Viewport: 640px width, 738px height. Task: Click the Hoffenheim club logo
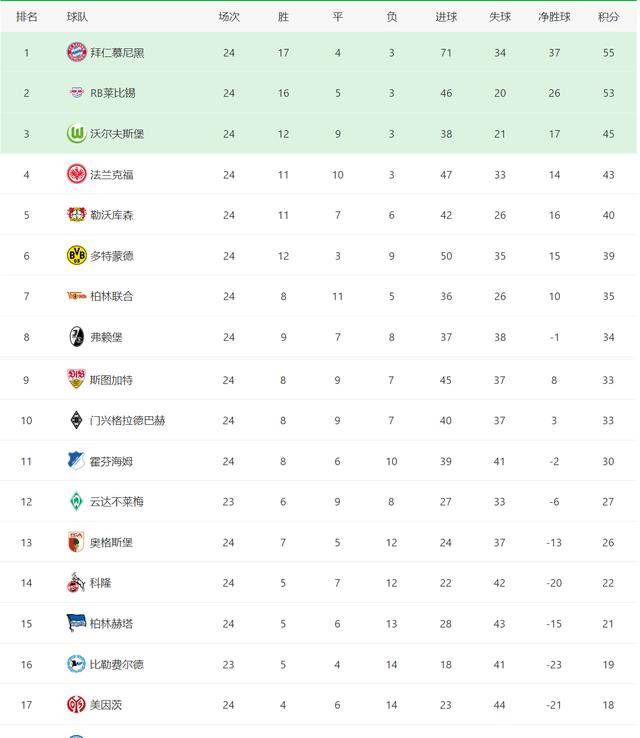(77, 461)
